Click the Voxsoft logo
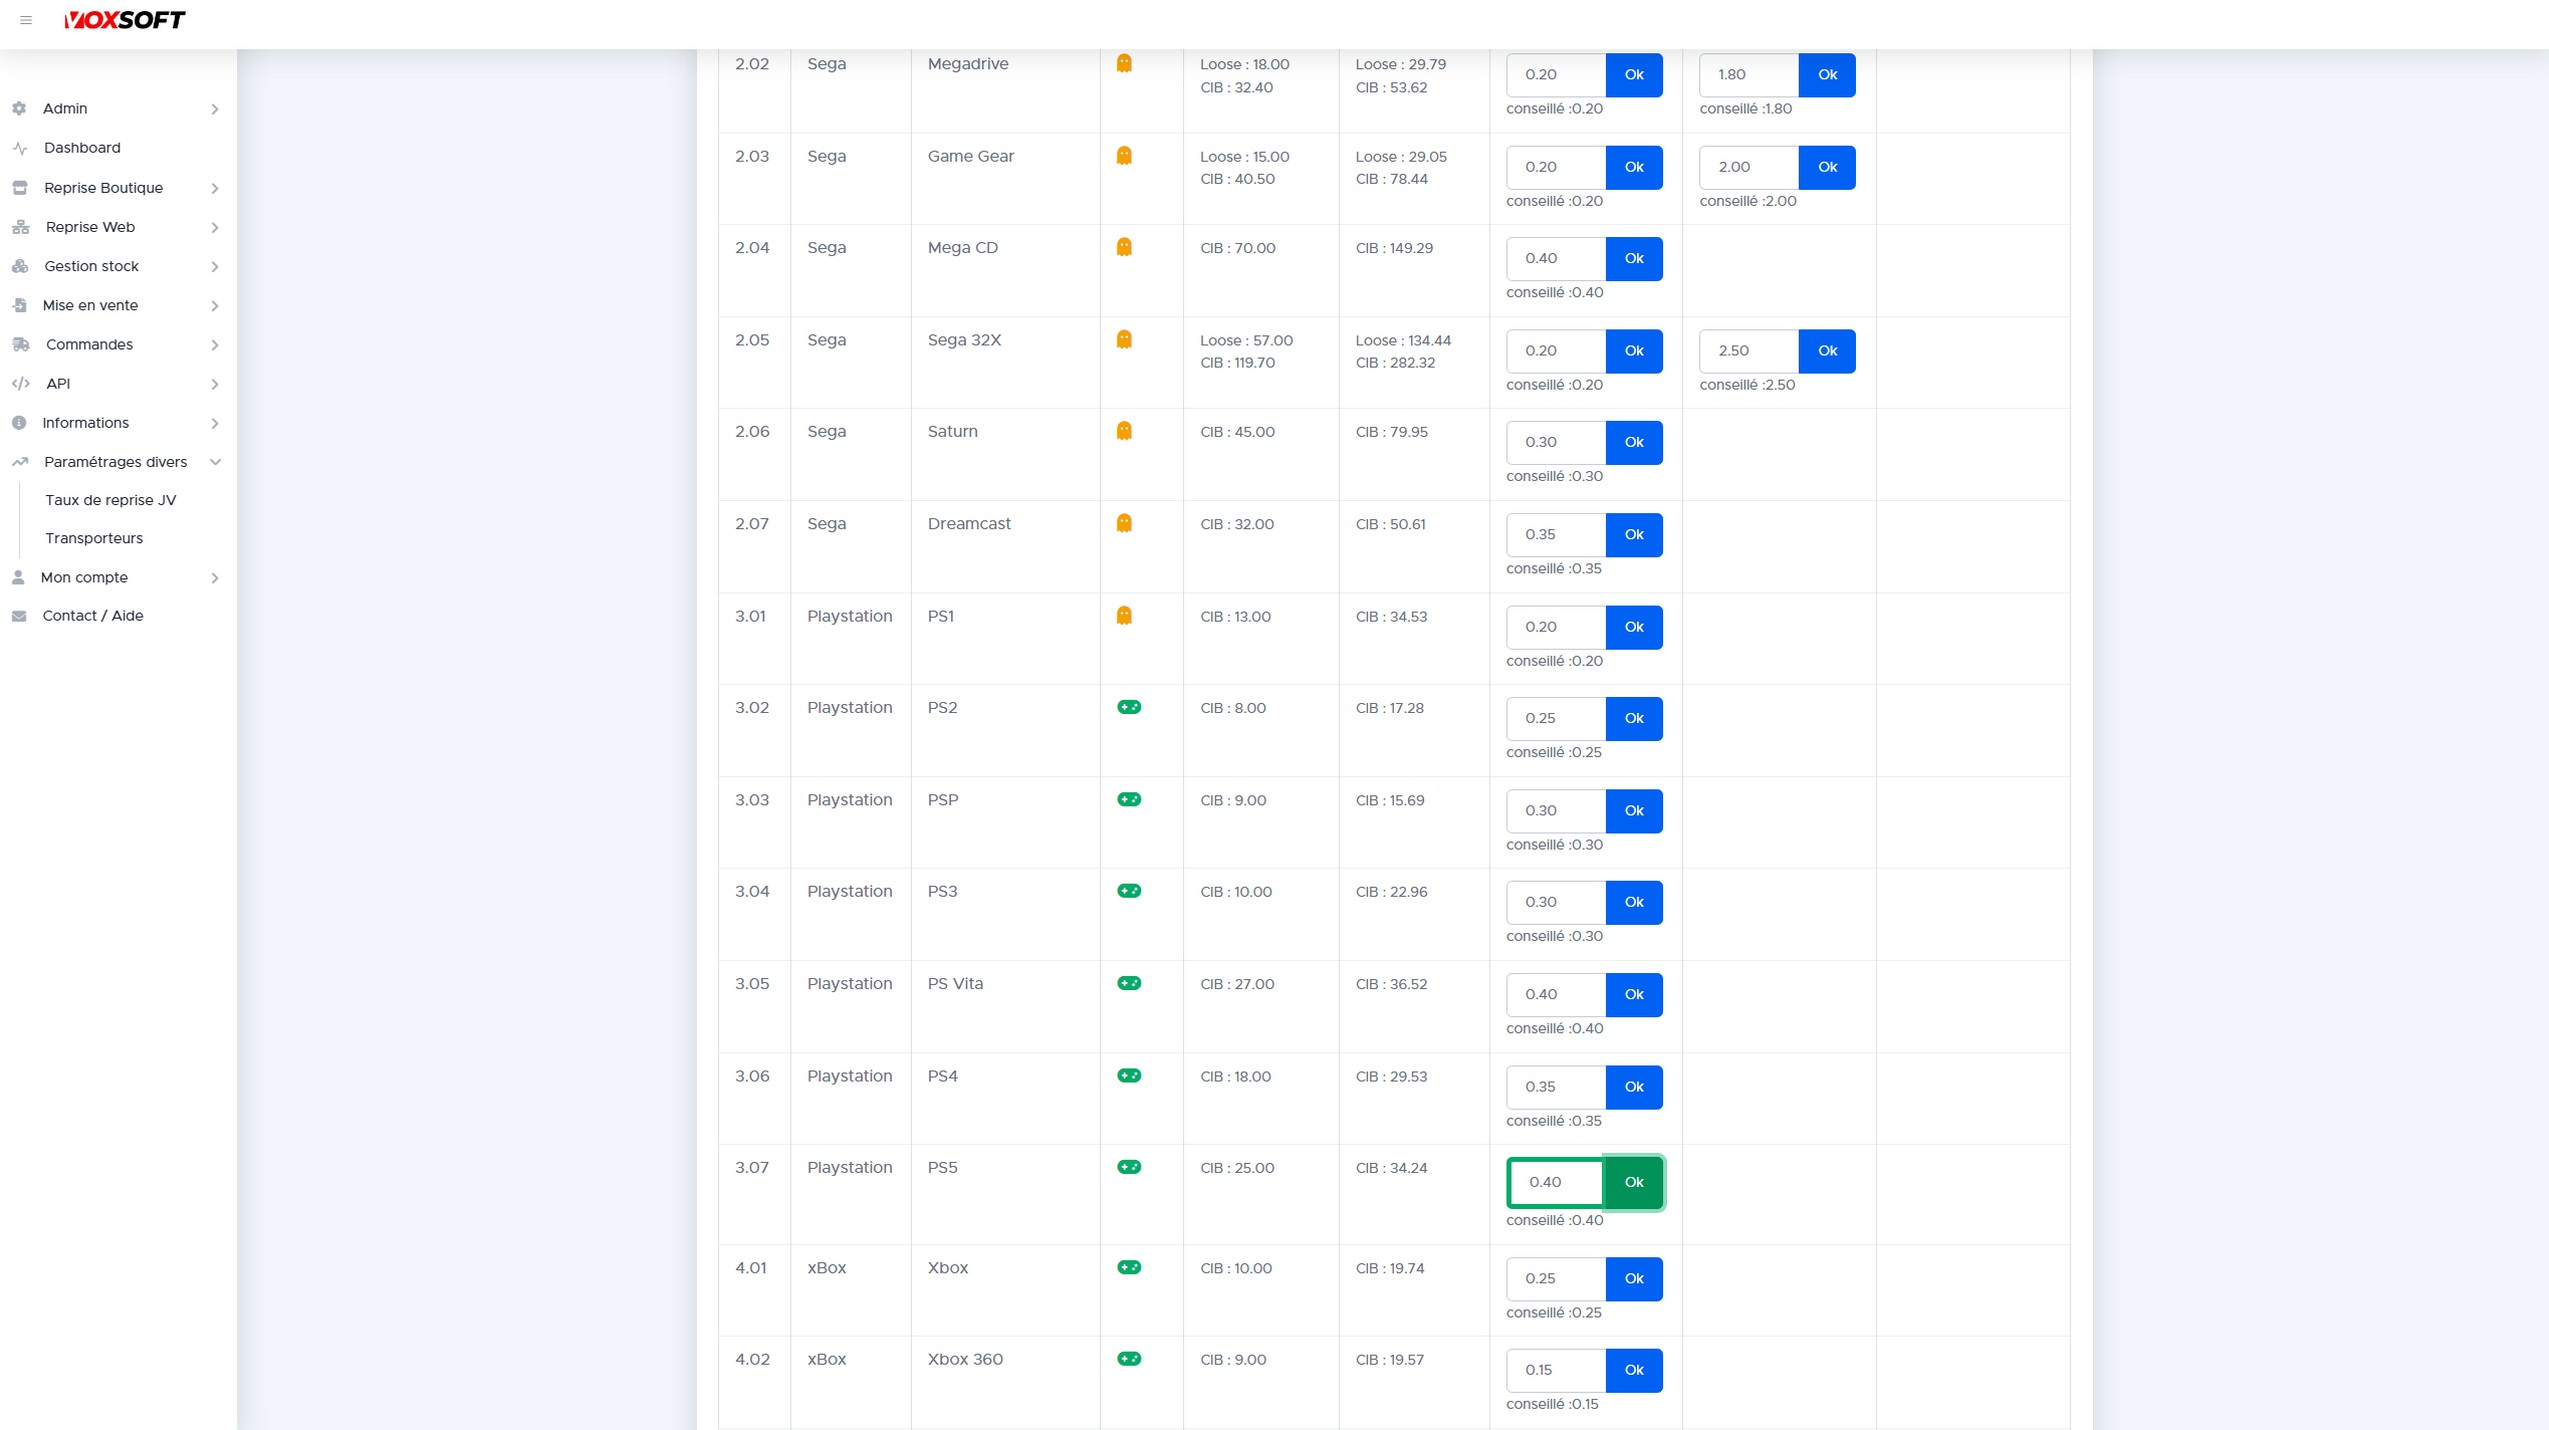 click(124, 20)
